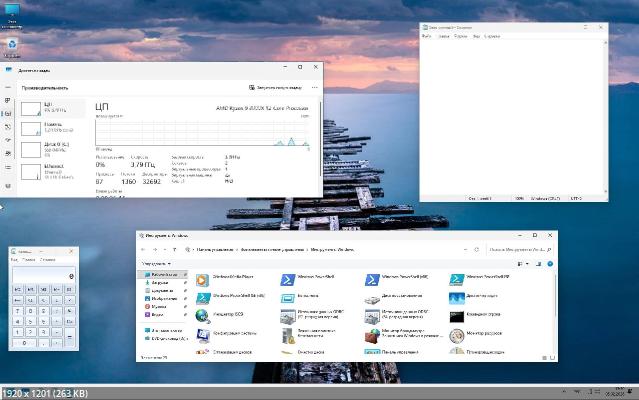Open Конфигурация системы (System Configuration) shortcut
This screenshot has width=639, height=400.
tap(203, 333)
